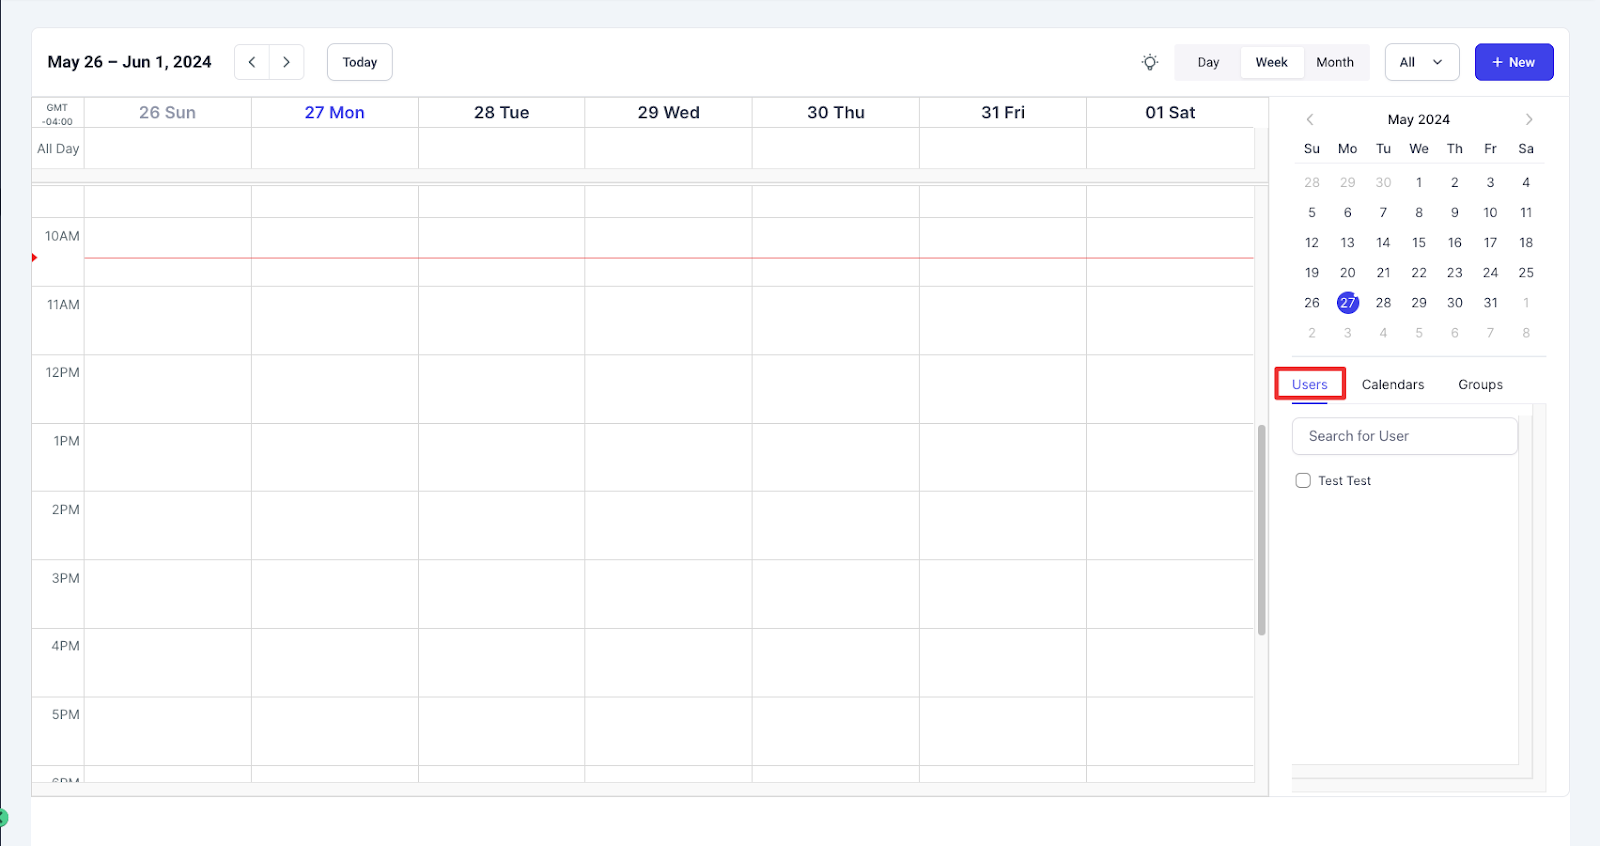
Task: Switch to Week view
Action: click(1271, 62)
